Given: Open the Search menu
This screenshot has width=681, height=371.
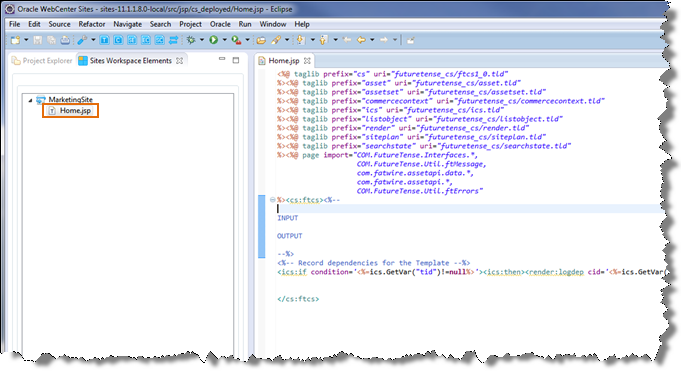Looking at the screenshot, I should coord(160,24).
